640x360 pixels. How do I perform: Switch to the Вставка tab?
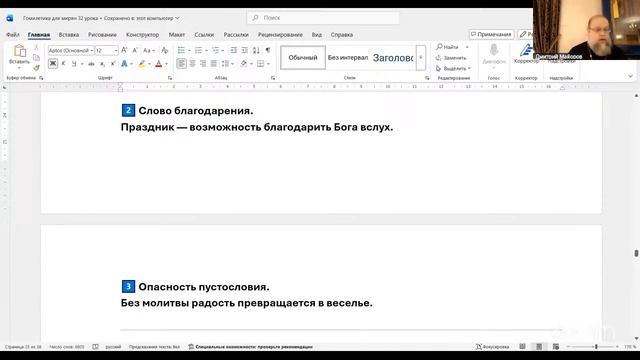point(69,35)
